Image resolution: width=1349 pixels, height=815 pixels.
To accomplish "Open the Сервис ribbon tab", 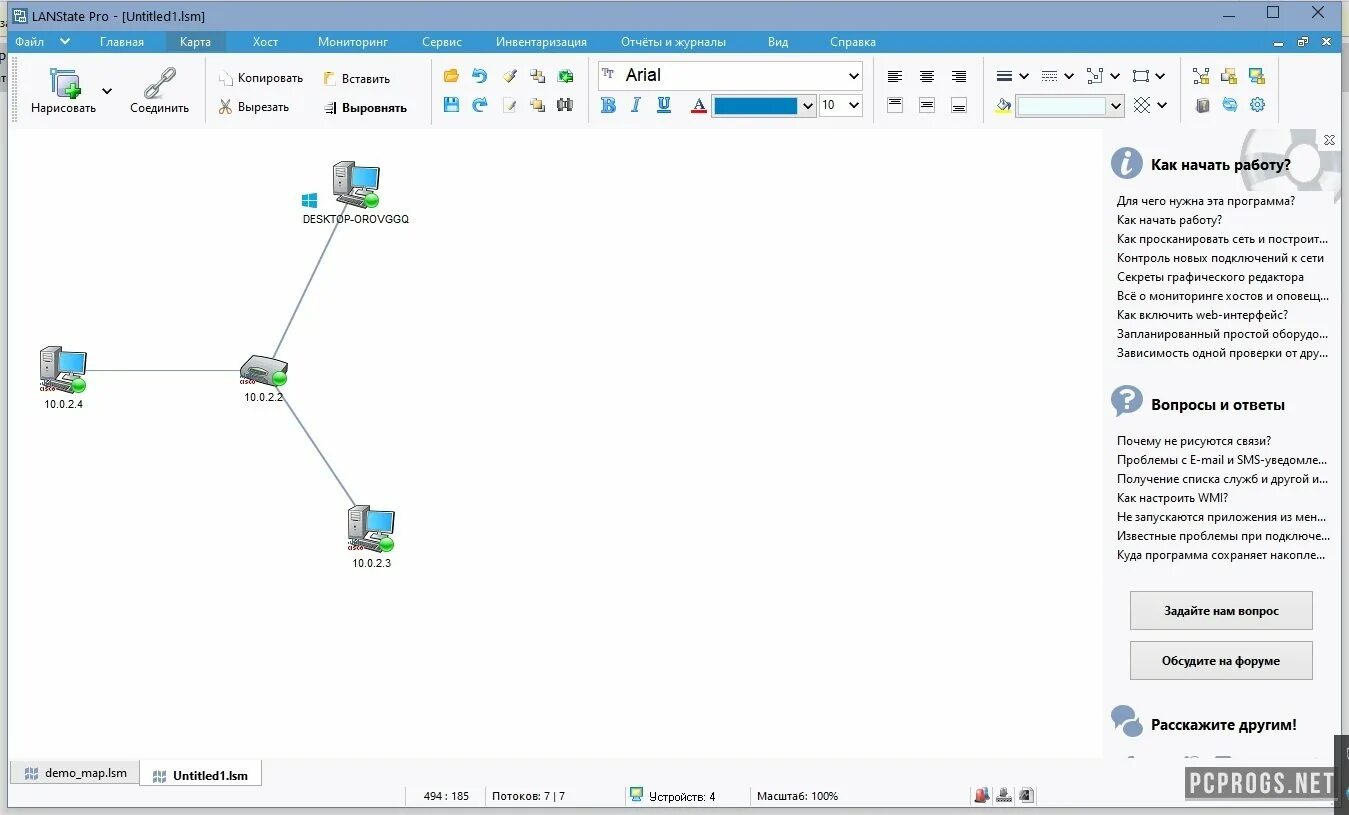I will point(442,42).
